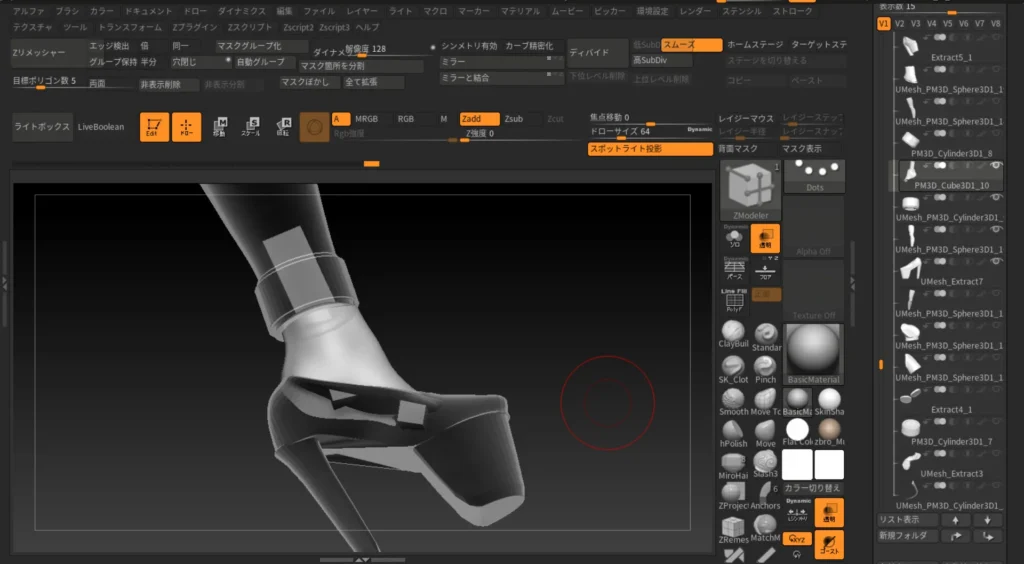The width and height of the screenshot is (1024, 564).
Task: Toggle the PolyF line fill icon
Action: click(733, 299)
